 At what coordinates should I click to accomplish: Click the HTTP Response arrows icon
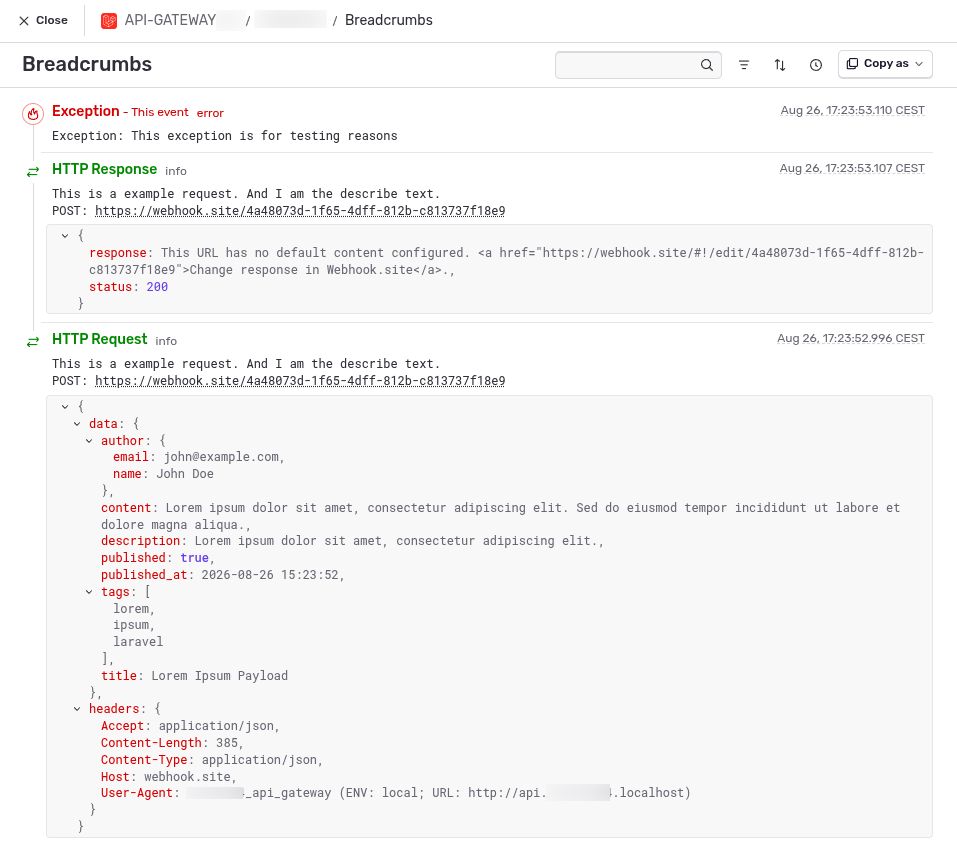click(x=33, y=172)
